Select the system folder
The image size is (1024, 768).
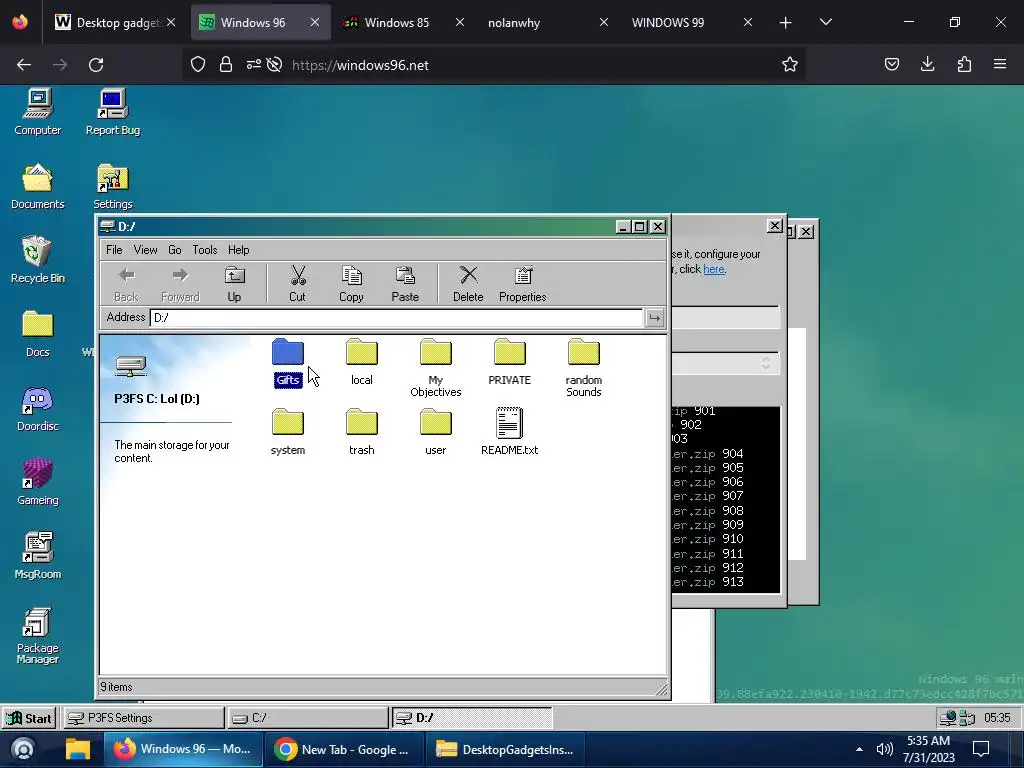pyautogui.click(x=288, y=432)
